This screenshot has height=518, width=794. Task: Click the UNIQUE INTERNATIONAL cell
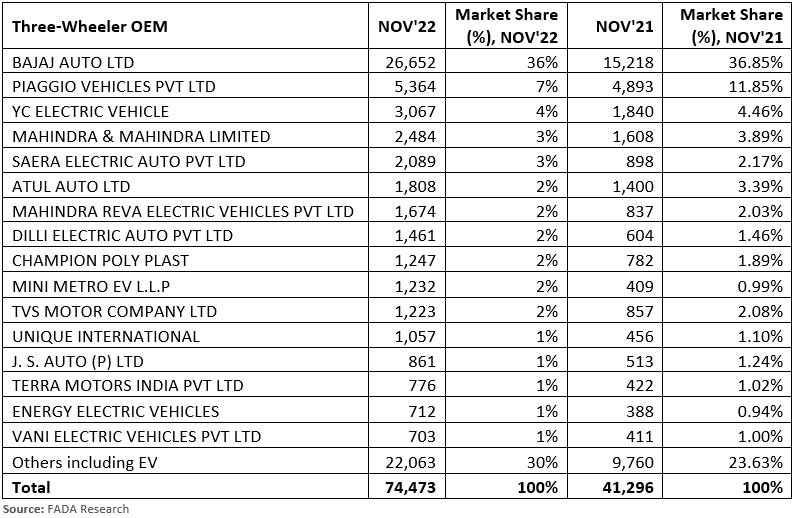point(105,336)
